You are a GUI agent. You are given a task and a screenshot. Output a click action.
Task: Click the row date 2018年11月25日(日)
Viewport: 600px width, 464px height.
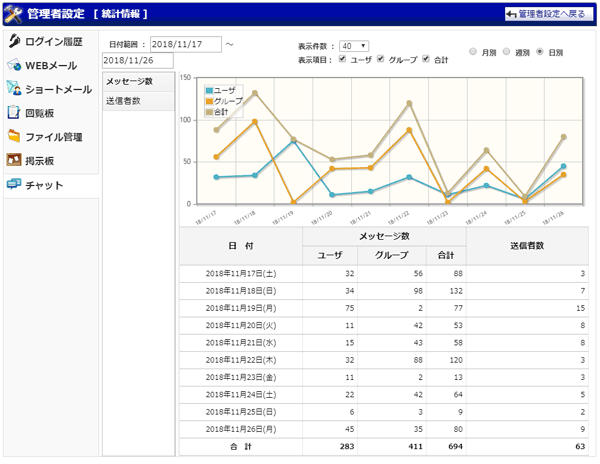[241, 412]
